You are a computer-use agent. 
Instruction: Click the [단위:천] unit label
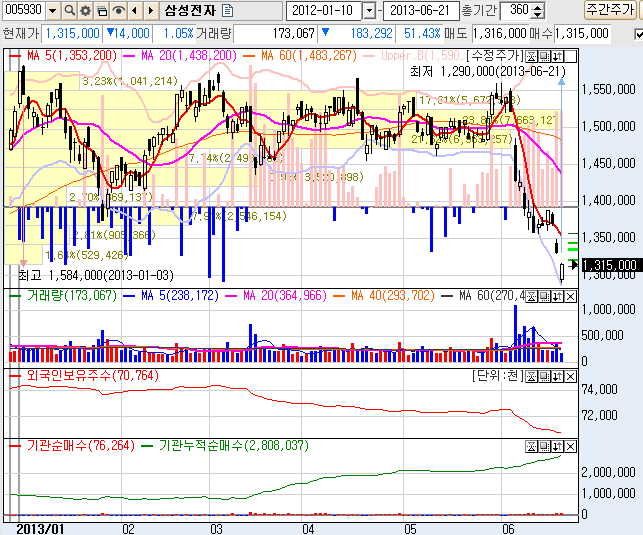coord(497,376)
